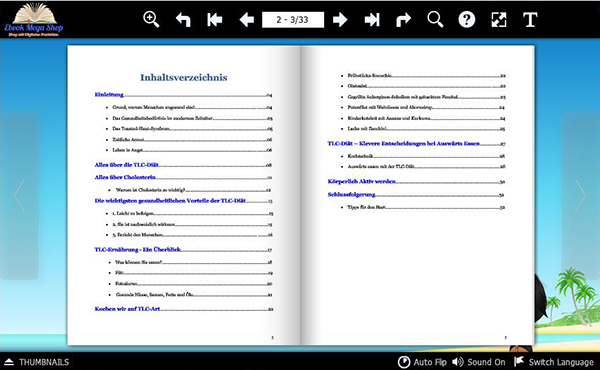Click the page number field
Image resolution: width=600 pixels, height=370 pixels.
[x=293, y=20]
